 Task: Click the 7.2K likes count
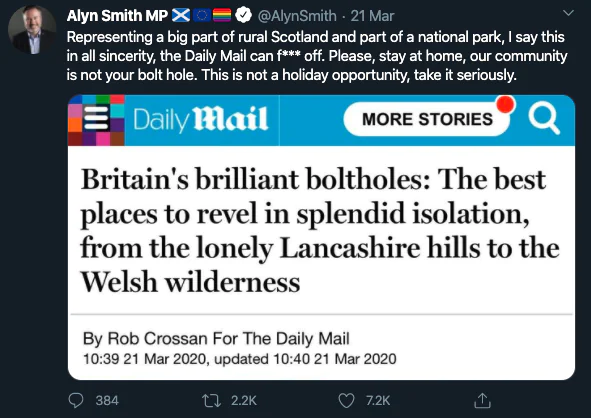[x=378, y=400]
